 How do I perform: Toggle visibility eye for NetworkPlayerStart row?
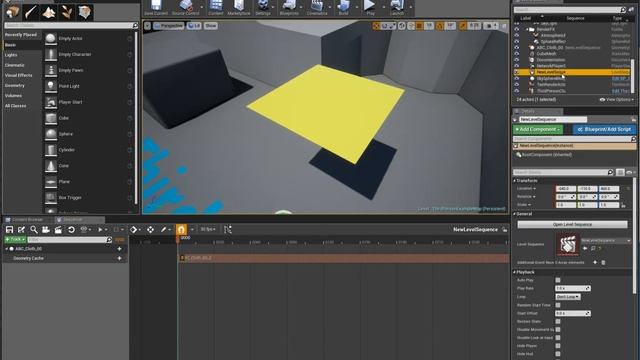pyautogui.click(x=517, y=66)
